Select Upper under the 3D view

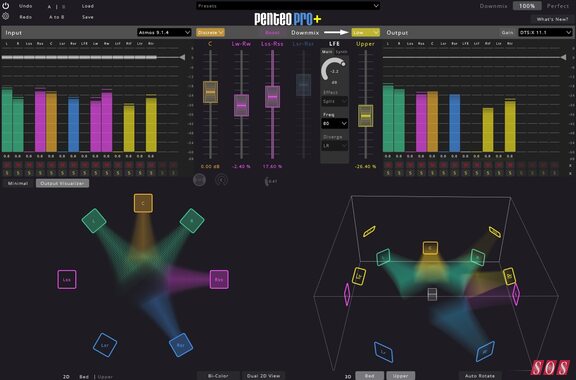click(401, 376)
